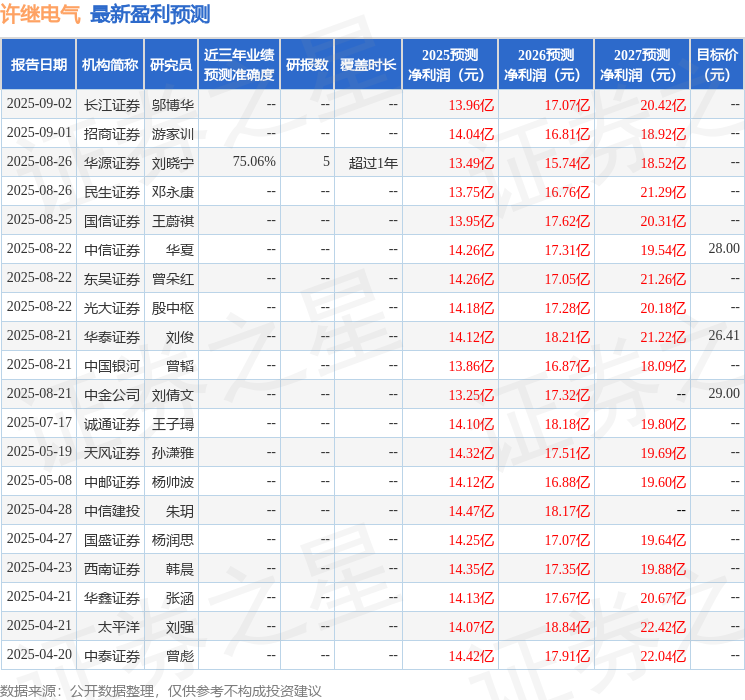Viewport: 745px width, 700px height.
Task: Click the 覆盖时长 column header
Action: 368,65
